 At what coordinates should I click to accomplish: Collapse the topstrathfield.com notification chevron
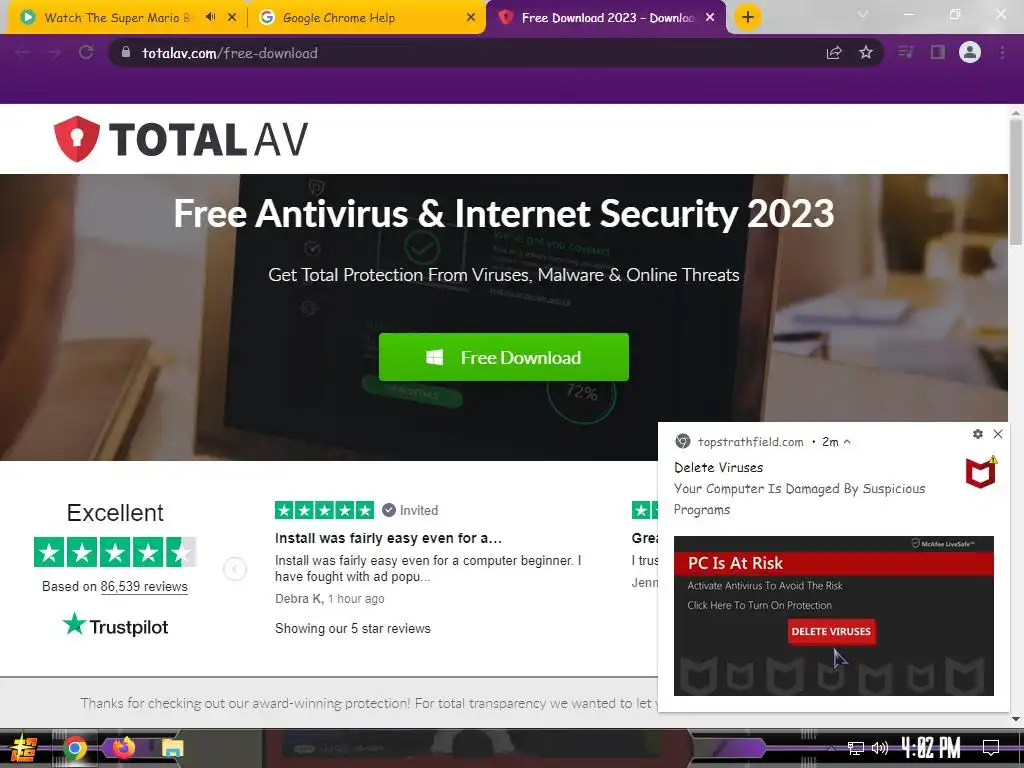click(847, 442)
